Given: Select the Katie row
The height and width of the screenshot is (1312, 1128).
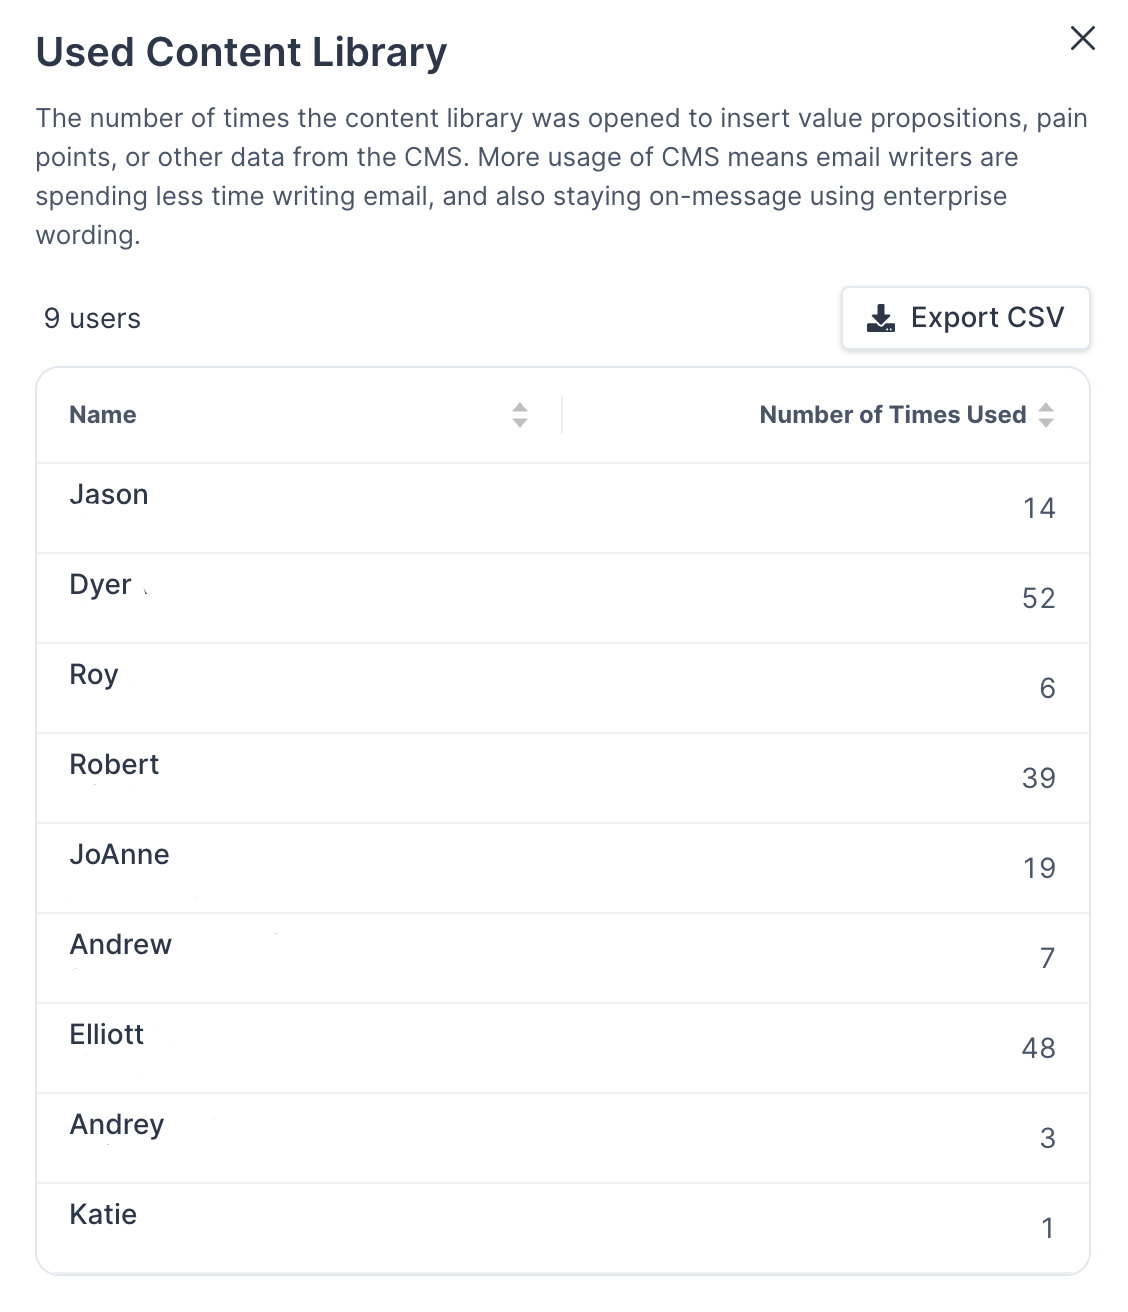Looking at the screenshot, I should (563, 1228).
